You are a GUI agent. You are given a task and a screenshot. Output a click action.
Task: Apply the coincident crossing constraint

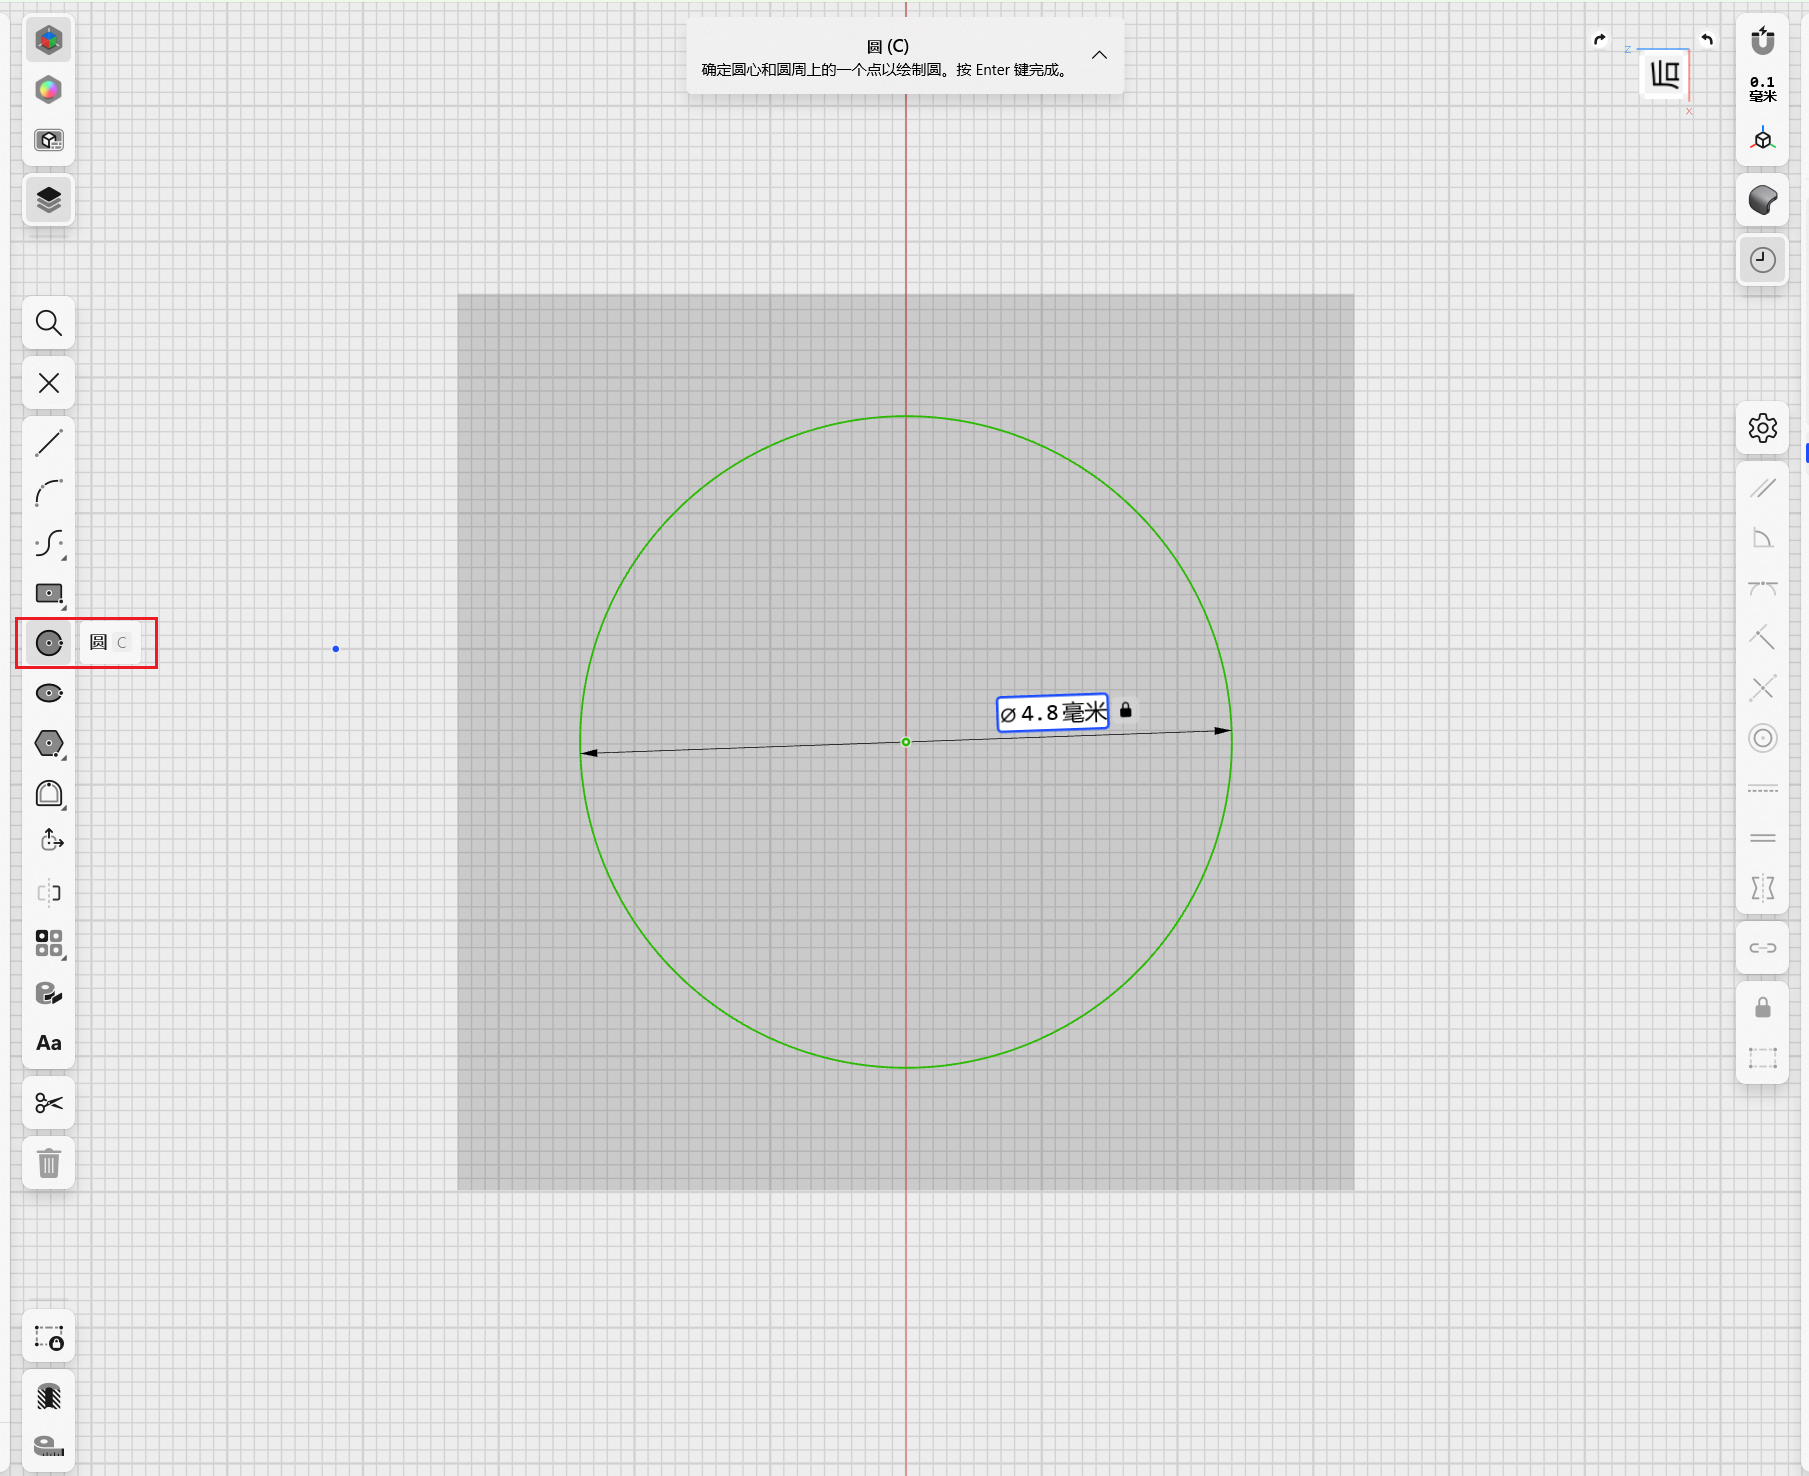pos(1763,688)
